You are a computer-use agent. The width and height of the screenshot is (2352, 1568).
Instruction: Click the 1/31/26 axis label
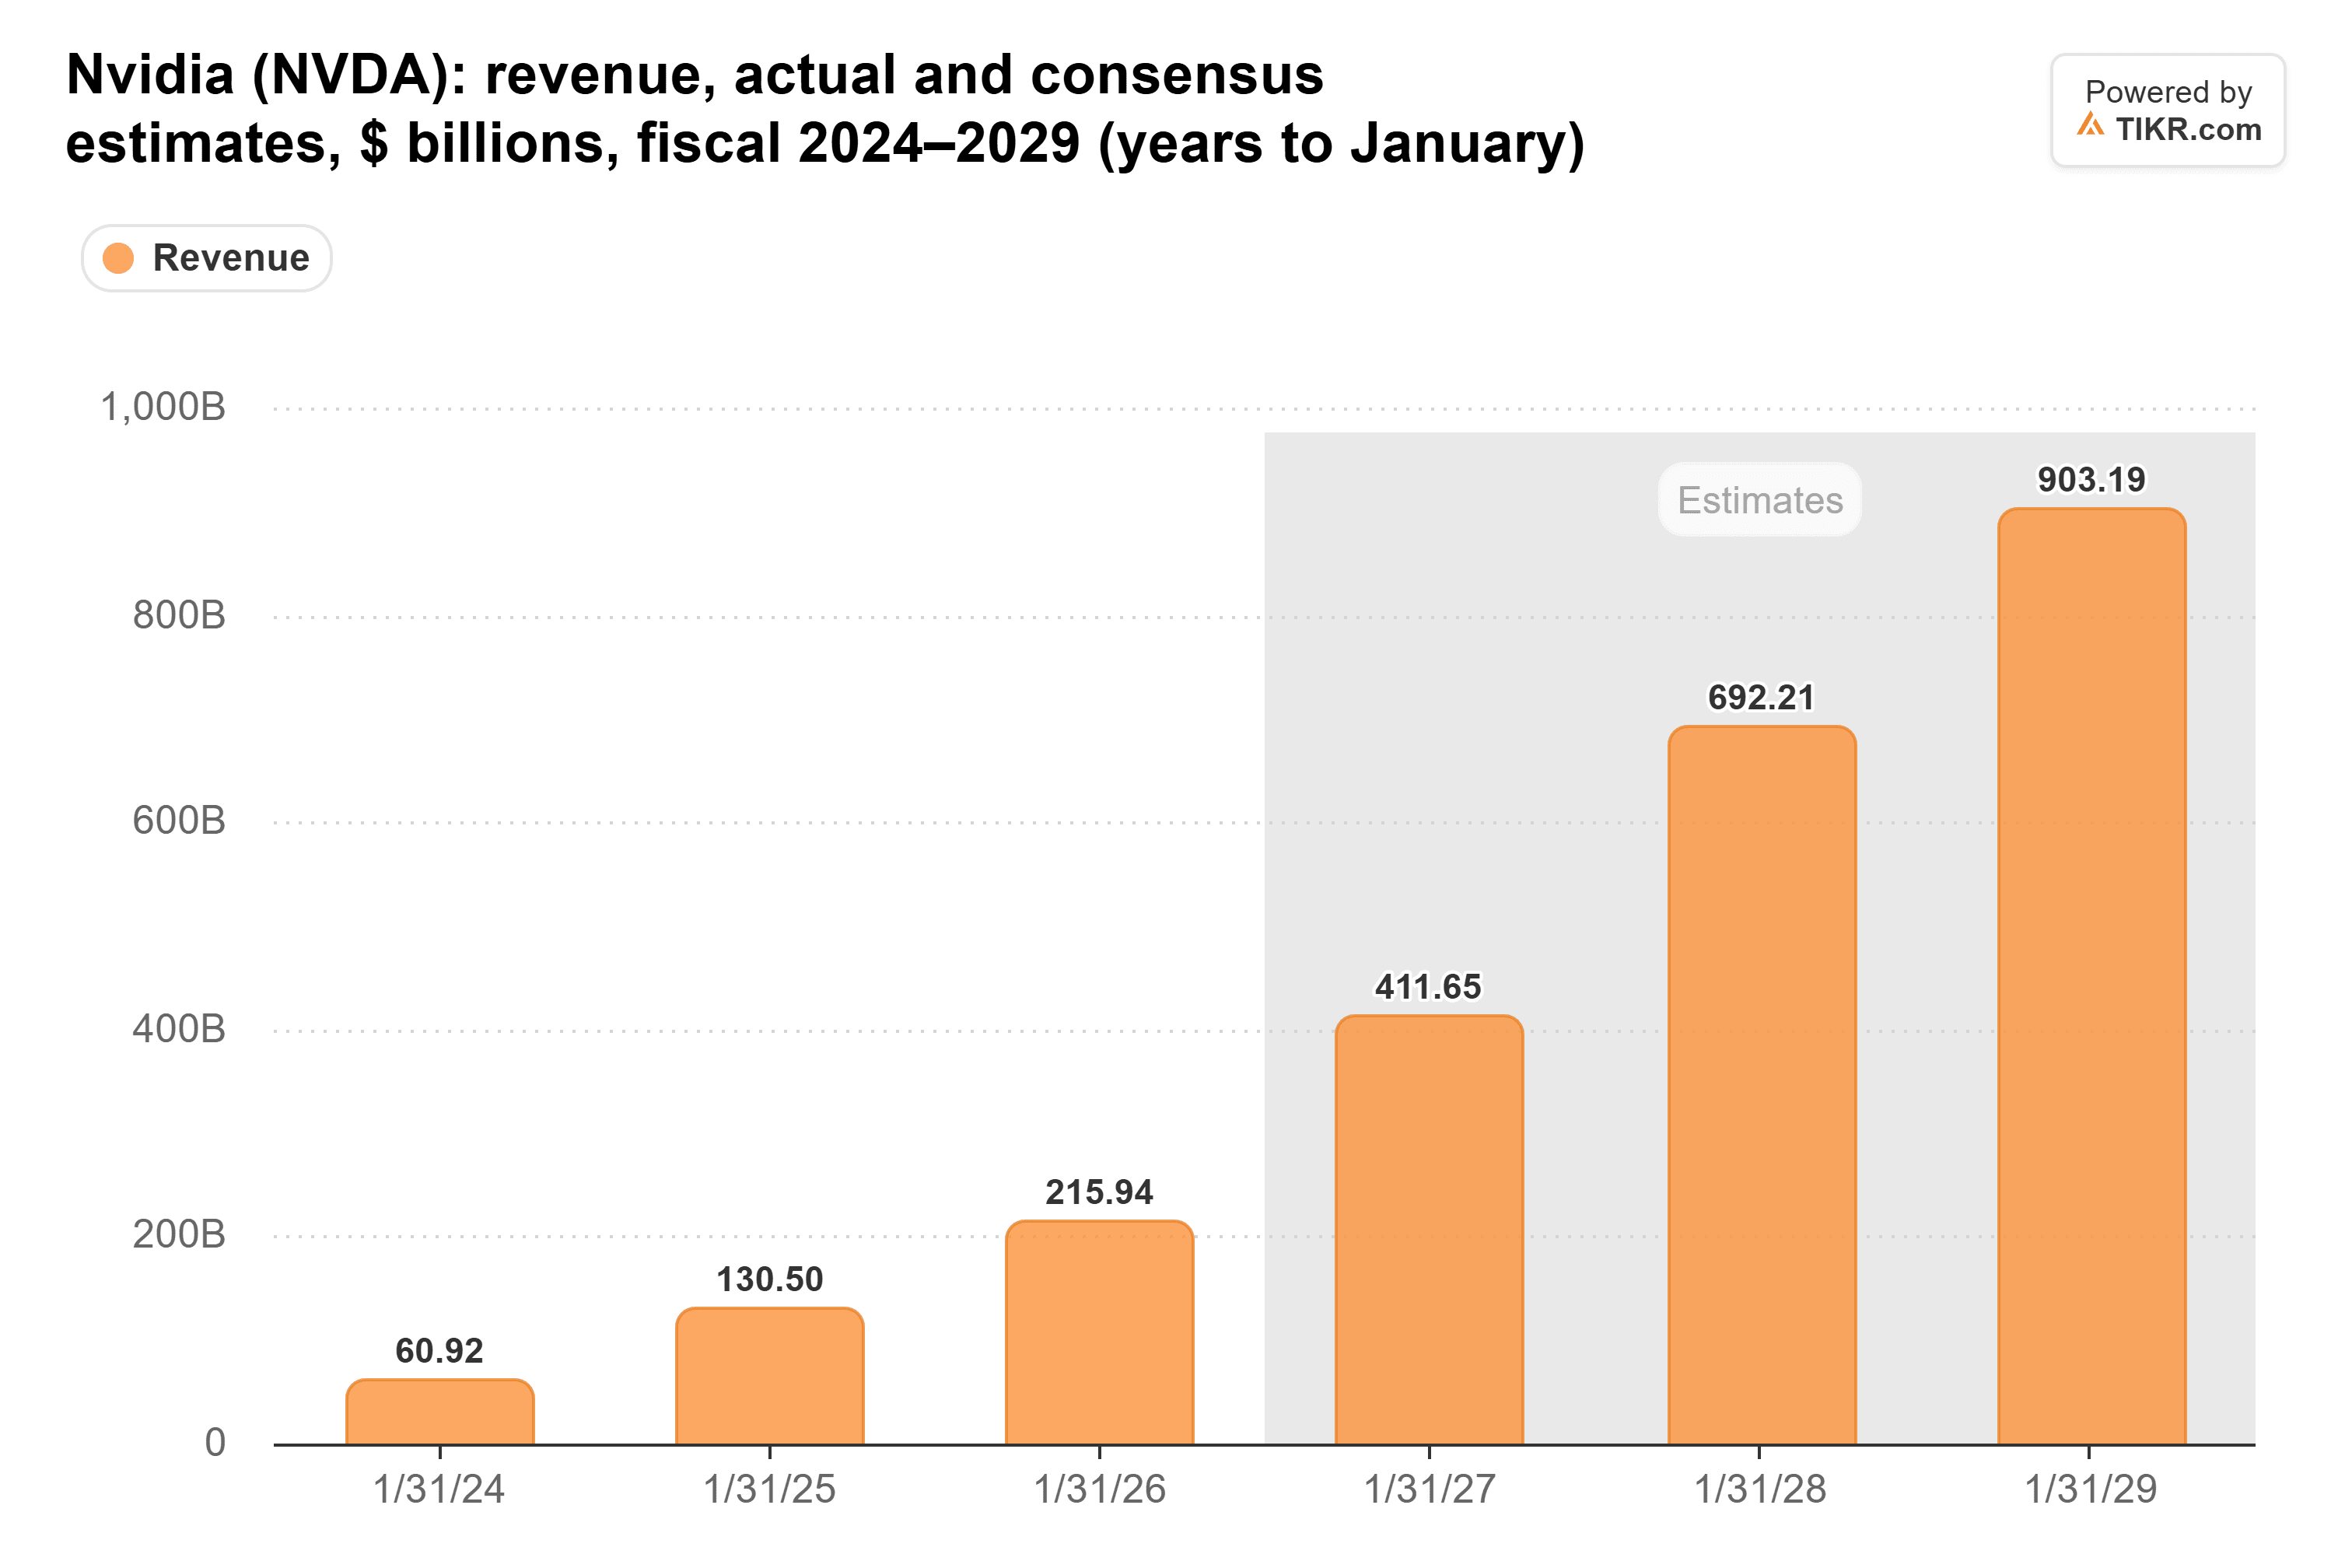point(1100,1490)
